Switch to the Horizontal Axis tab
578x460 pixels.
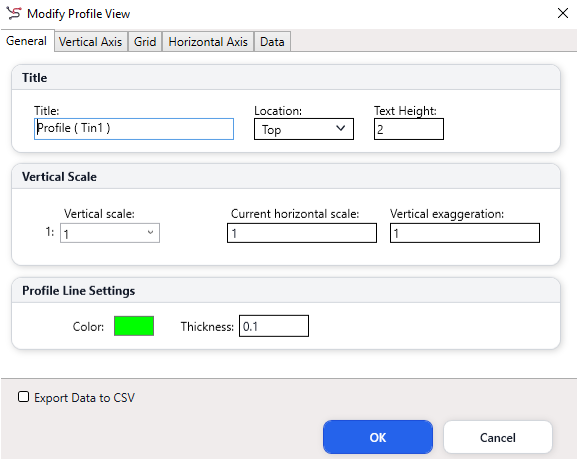[208, 42]
